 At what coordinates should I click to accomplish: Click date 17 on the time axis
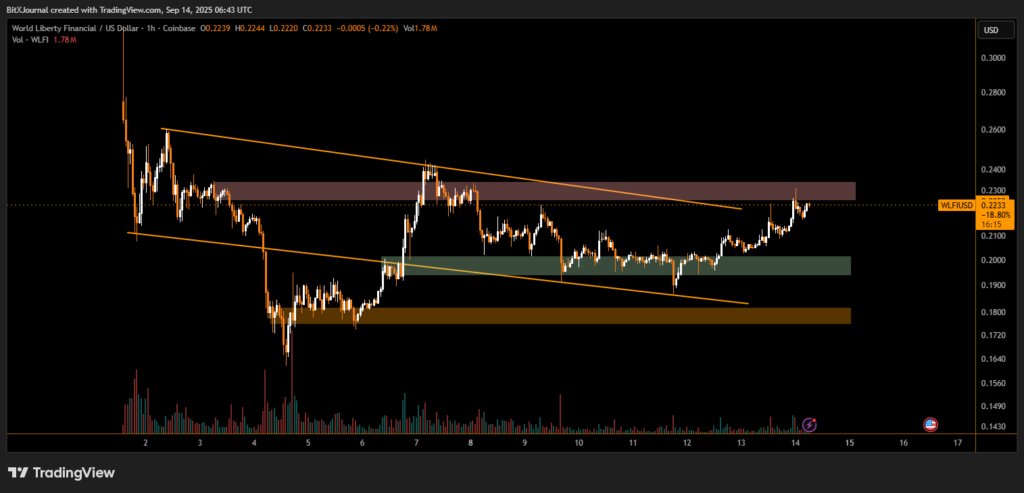[958, 442]
